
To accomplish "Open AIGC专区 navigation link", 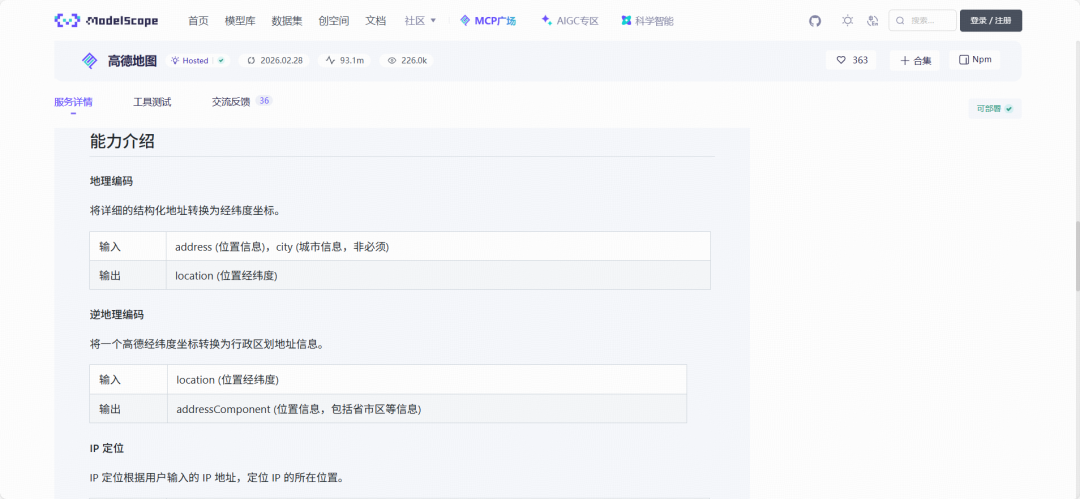I will [570, 21].
